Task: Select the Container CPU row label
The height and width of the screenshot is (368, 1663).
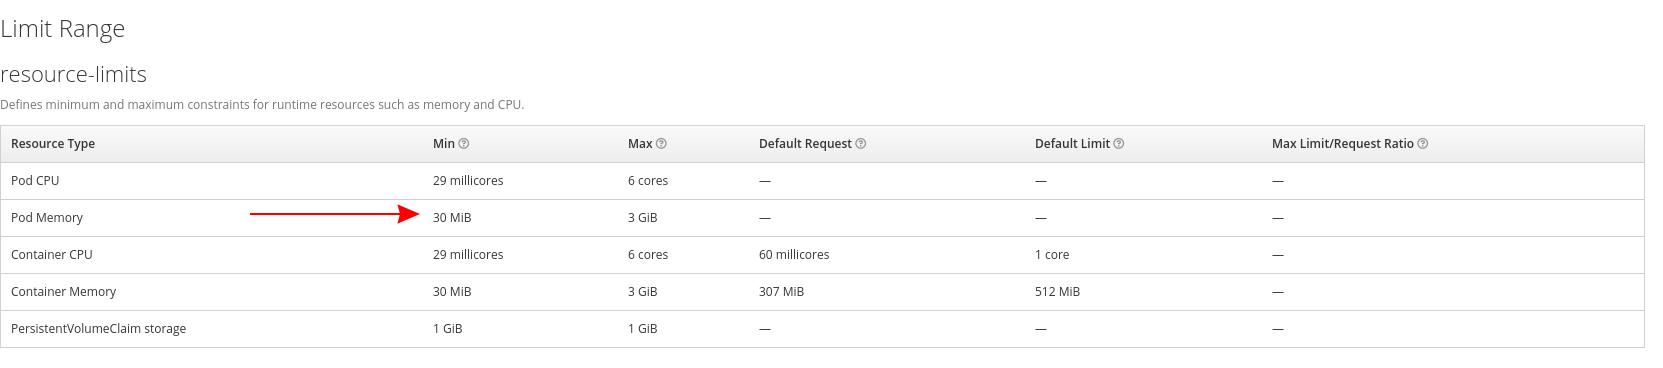Action: 52,255
